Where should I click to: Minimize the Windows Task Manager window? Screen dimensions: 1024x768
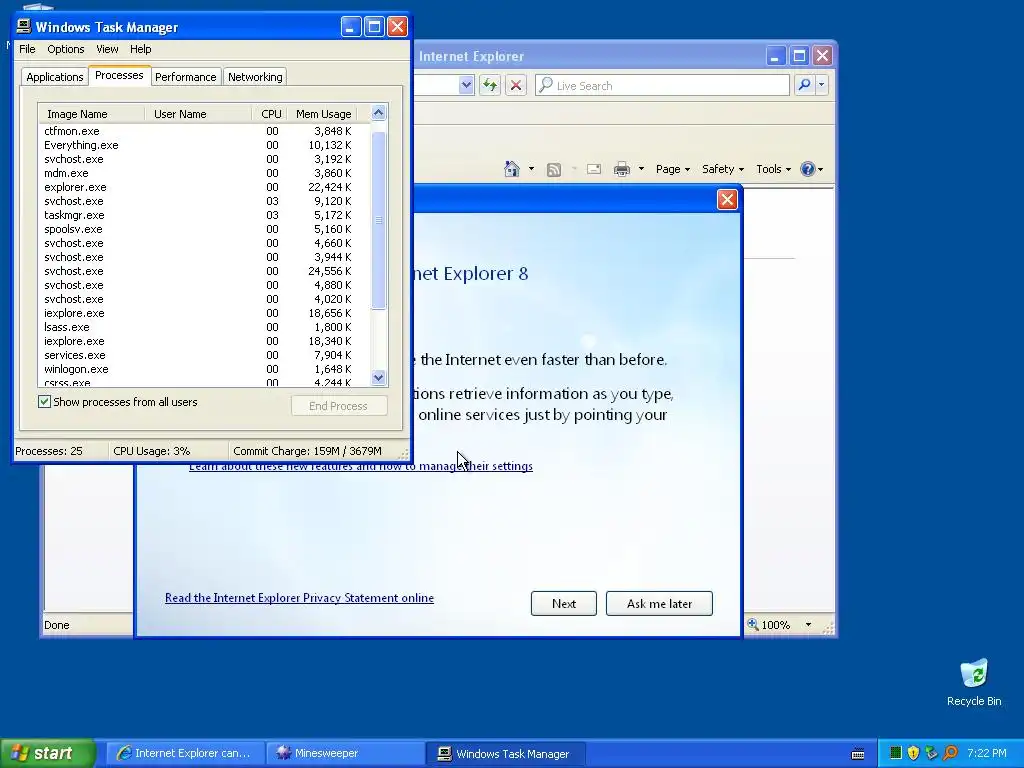coord(351,27)
